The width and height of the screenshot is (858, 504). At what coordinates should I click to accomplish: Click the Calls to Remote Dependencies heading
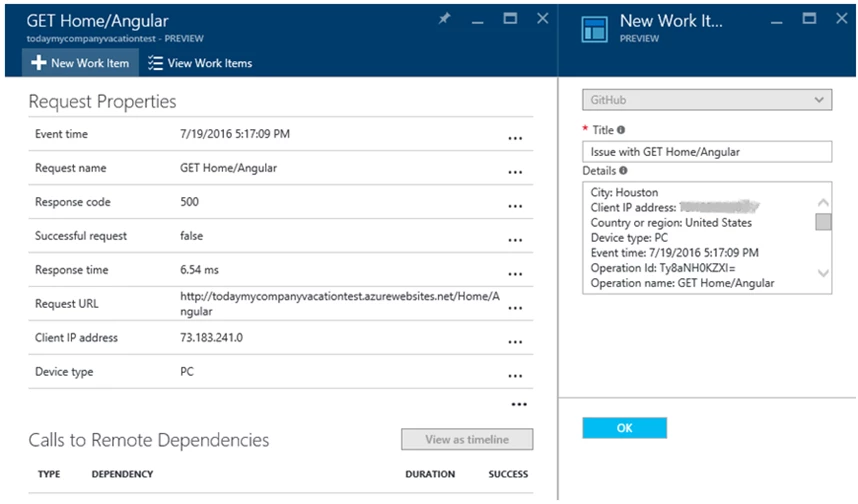(149, 440)
